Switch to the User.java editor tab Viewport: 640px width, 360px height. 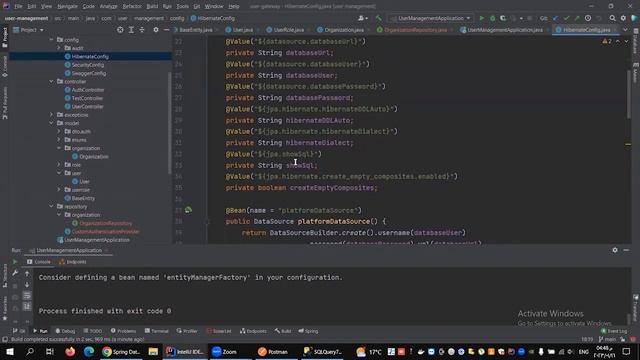click(242, 30)
